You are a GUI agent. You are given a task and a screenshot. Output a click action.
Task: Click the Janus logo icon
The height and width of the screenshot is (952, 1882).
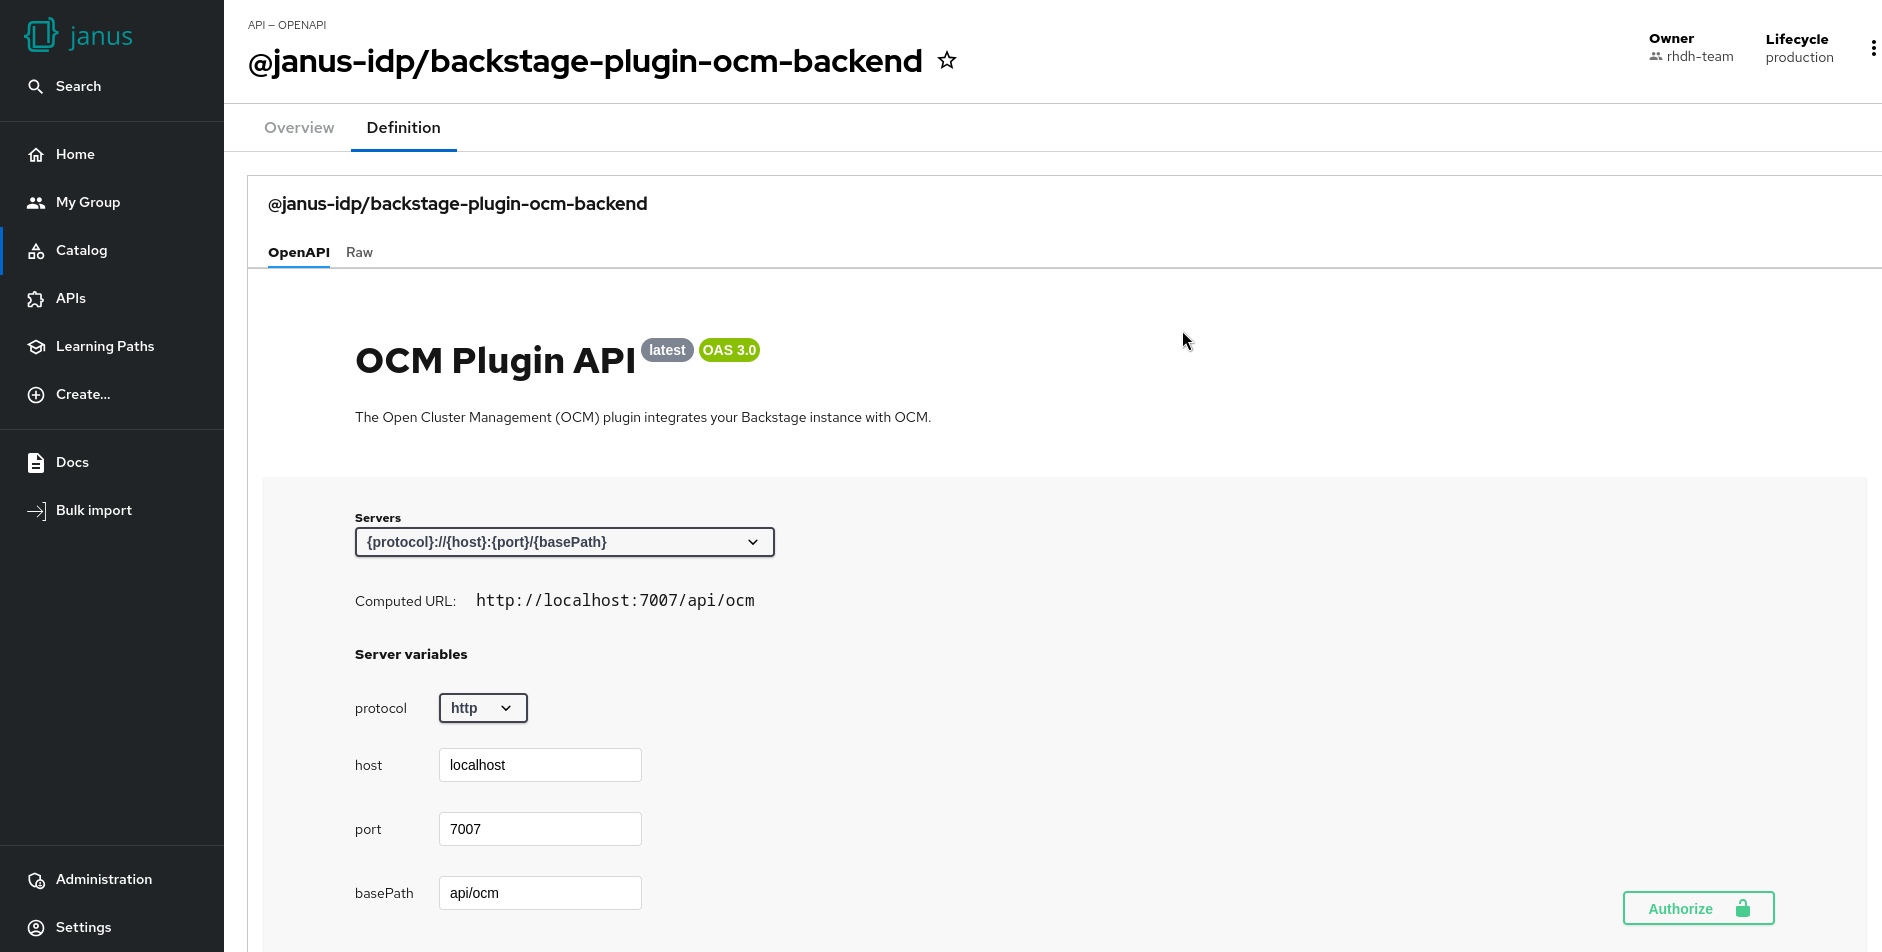41,36
